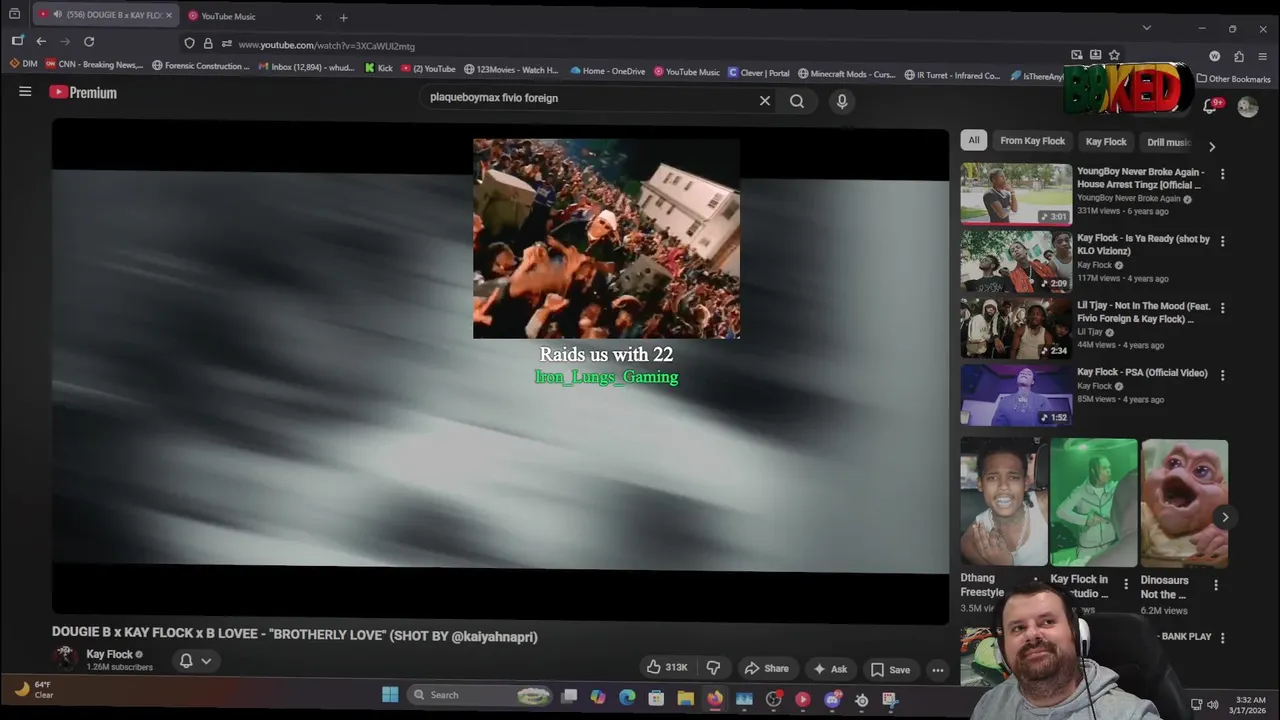Open Kay Flock channel avatar
Viewport: 1280px width, 720px height.
point(66,658)
